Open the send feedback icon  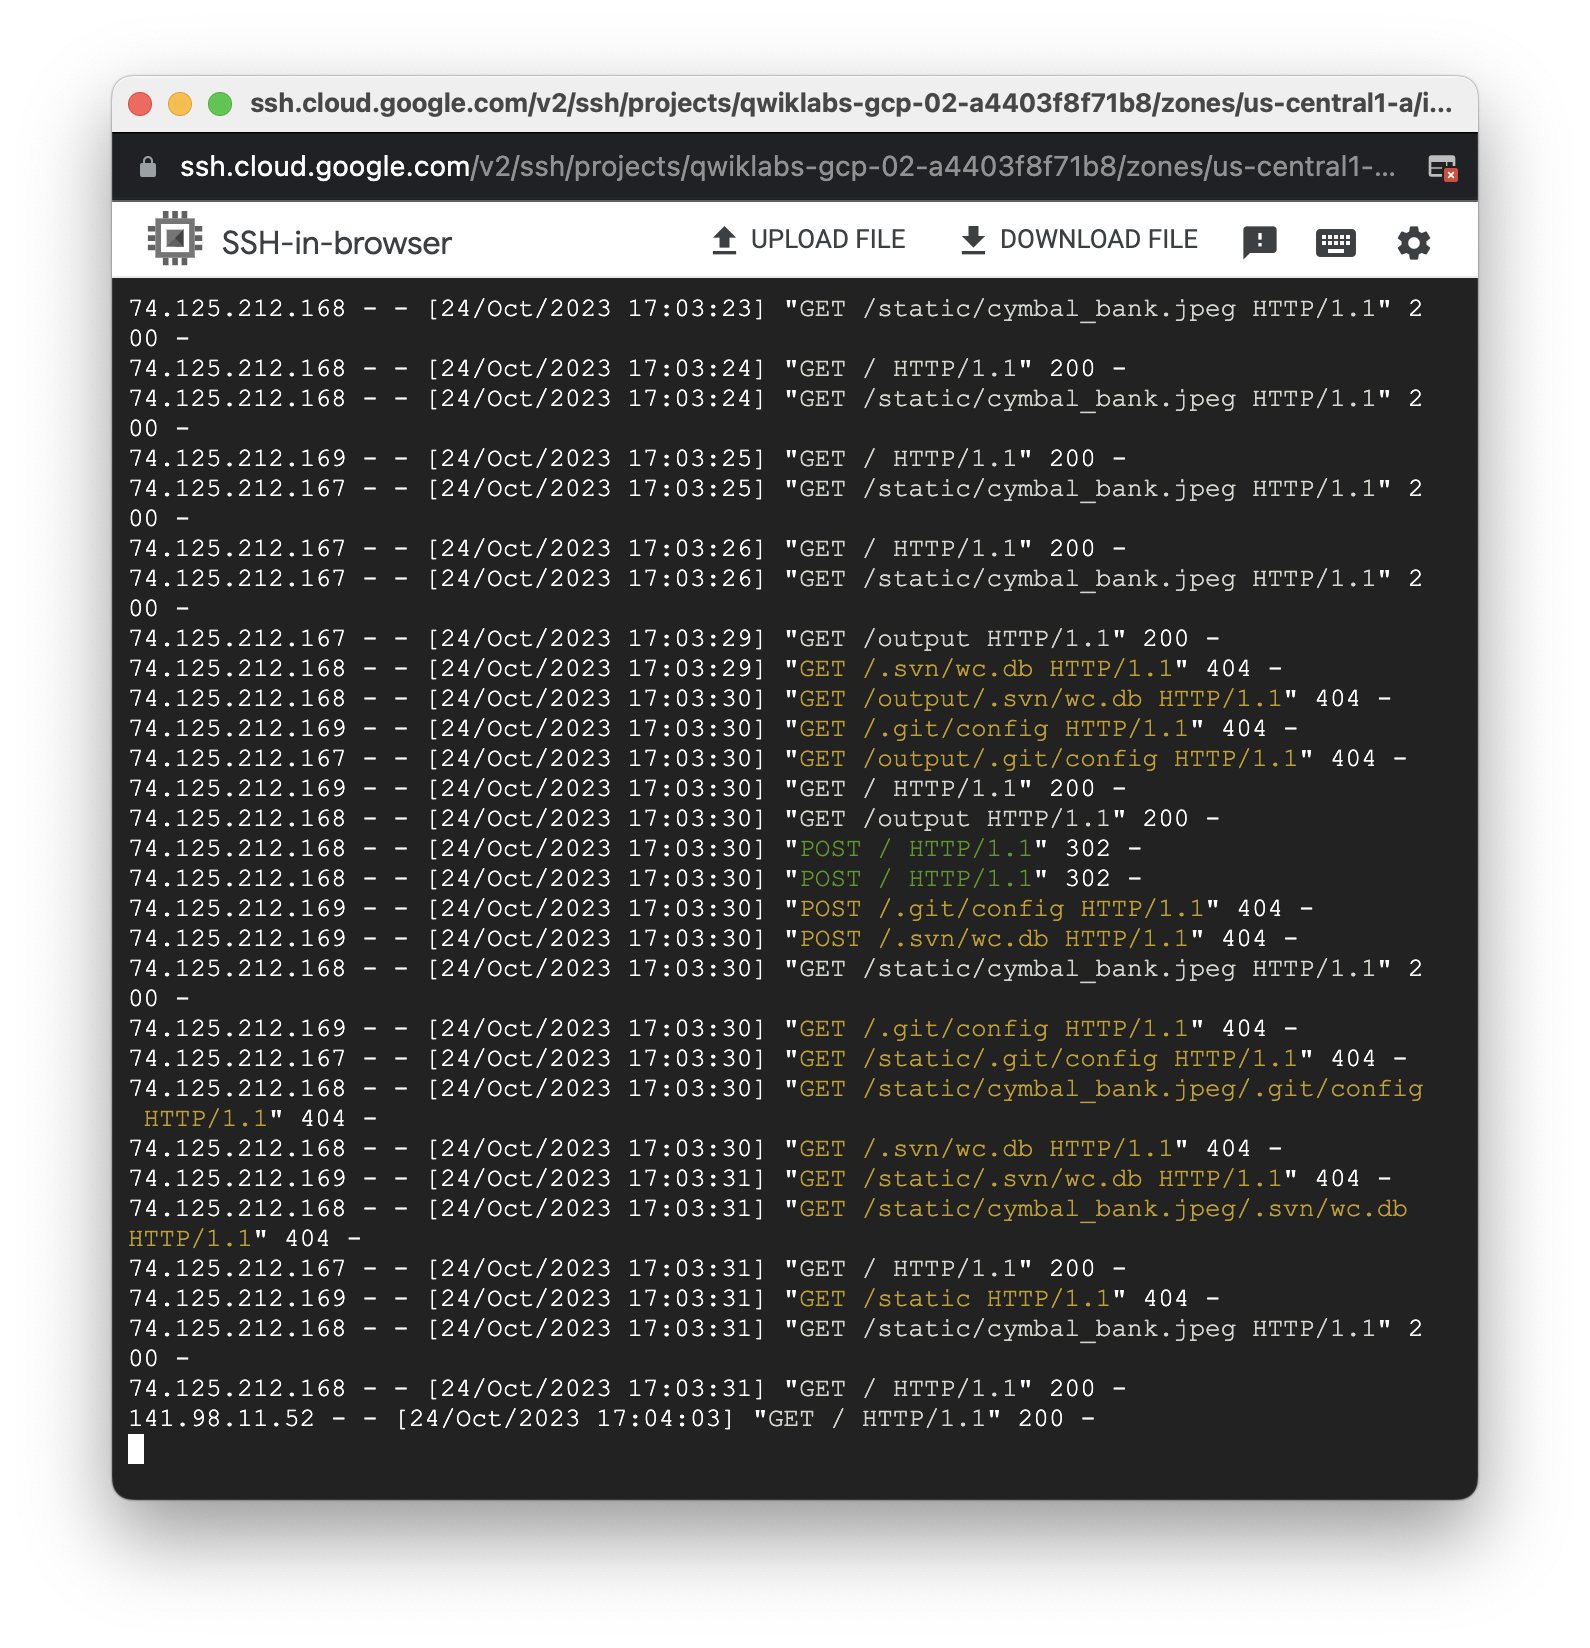click(x=1259, y=242)
